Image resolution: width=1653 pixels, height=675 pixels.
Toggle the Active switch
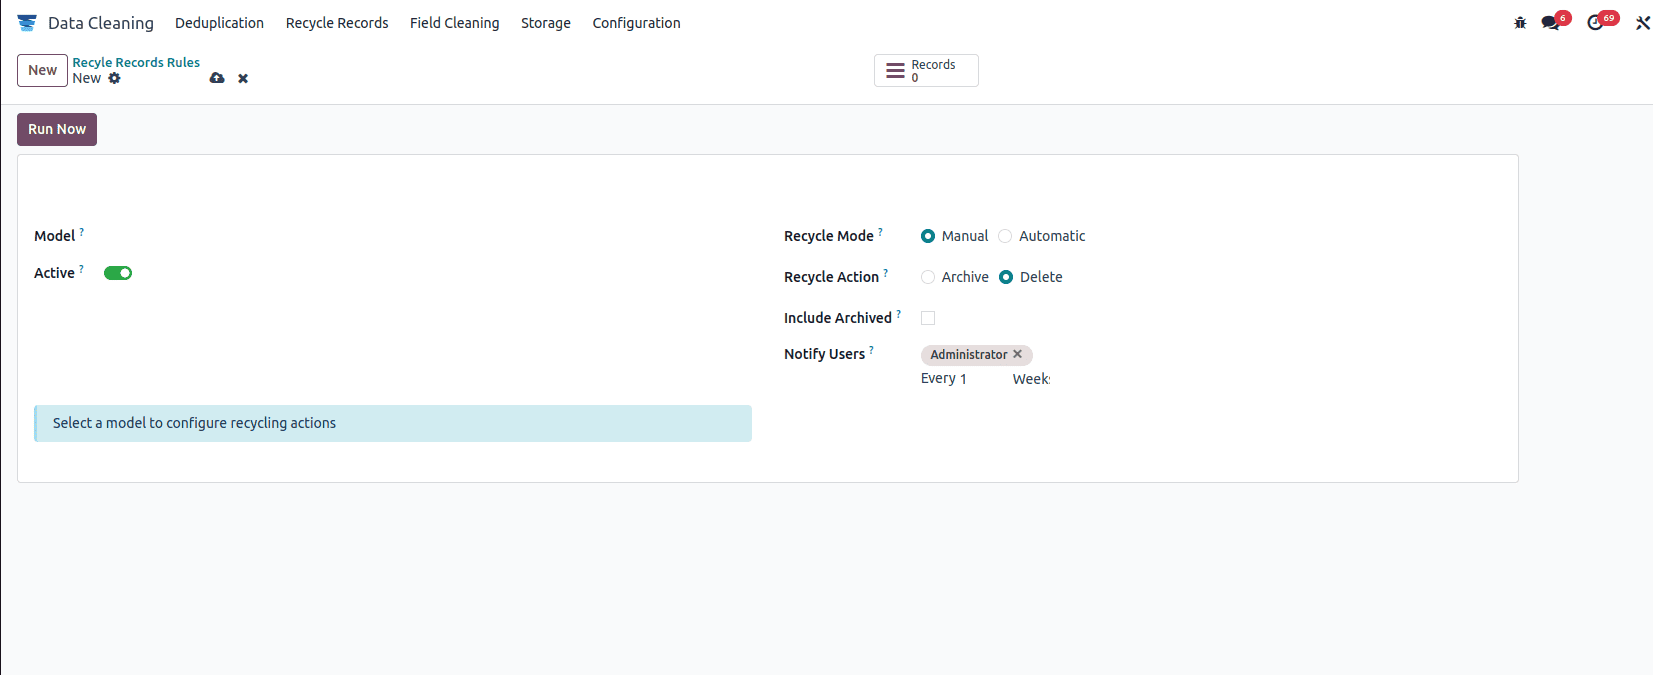(x=118, y=273)
